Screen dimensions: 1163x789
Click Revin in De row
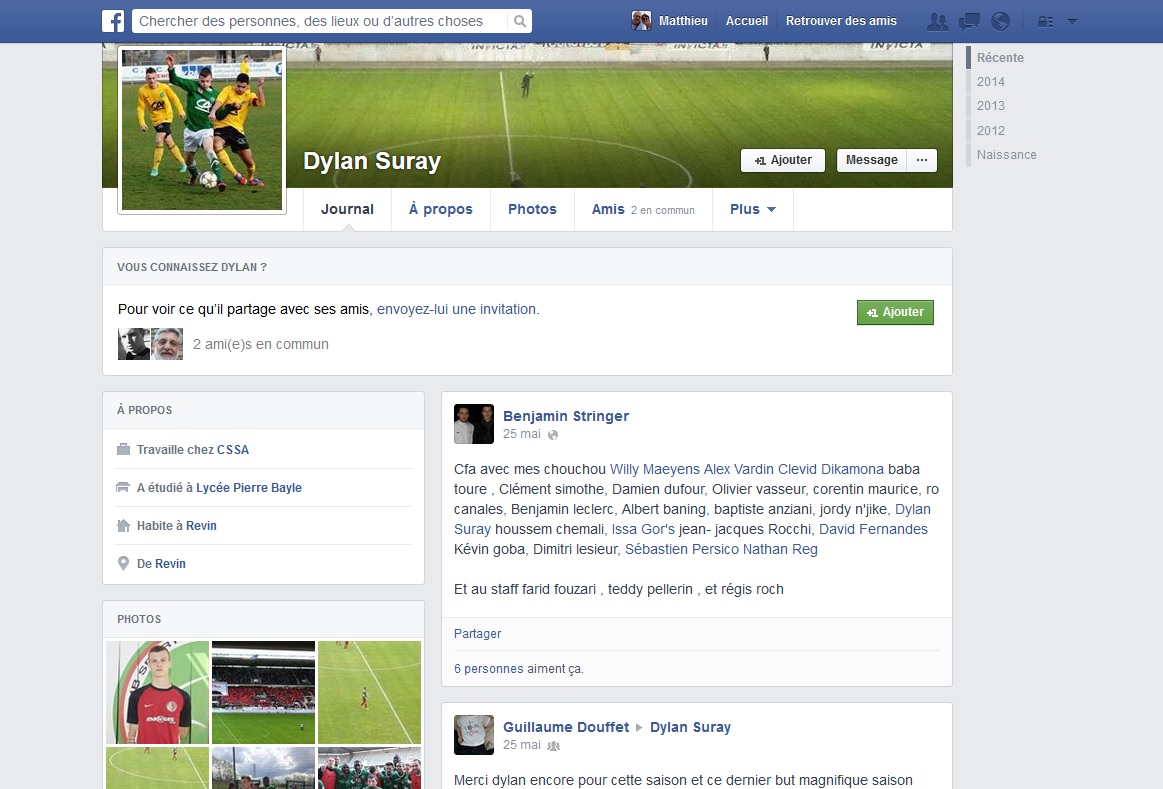click(170, 564)
